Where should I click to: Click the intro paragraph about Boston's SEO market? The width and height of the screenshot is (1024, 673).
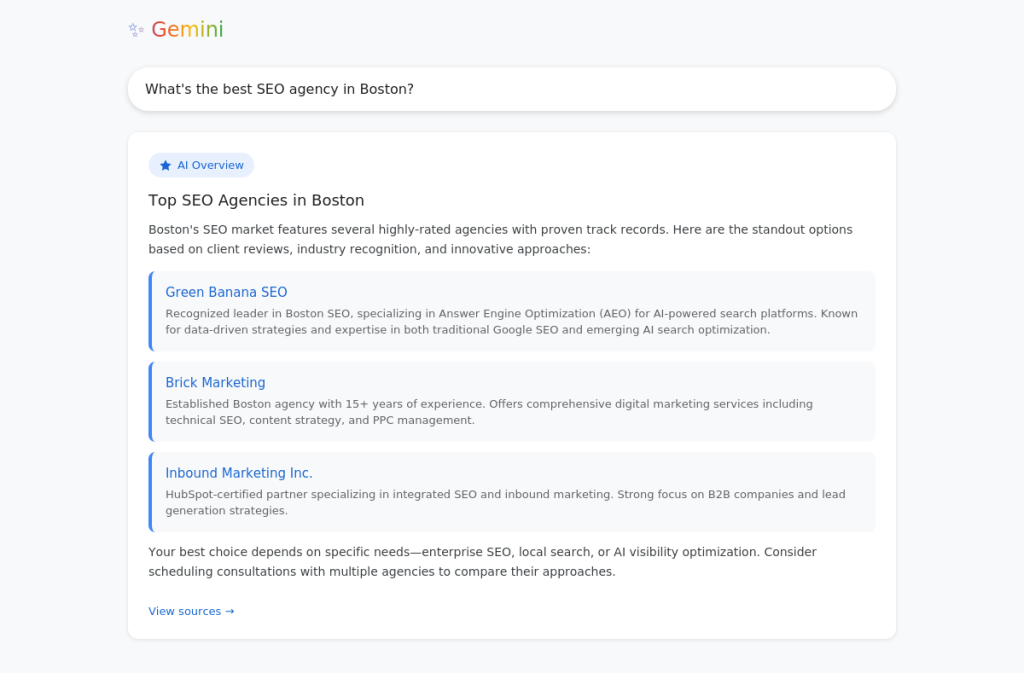pos(500,238)
